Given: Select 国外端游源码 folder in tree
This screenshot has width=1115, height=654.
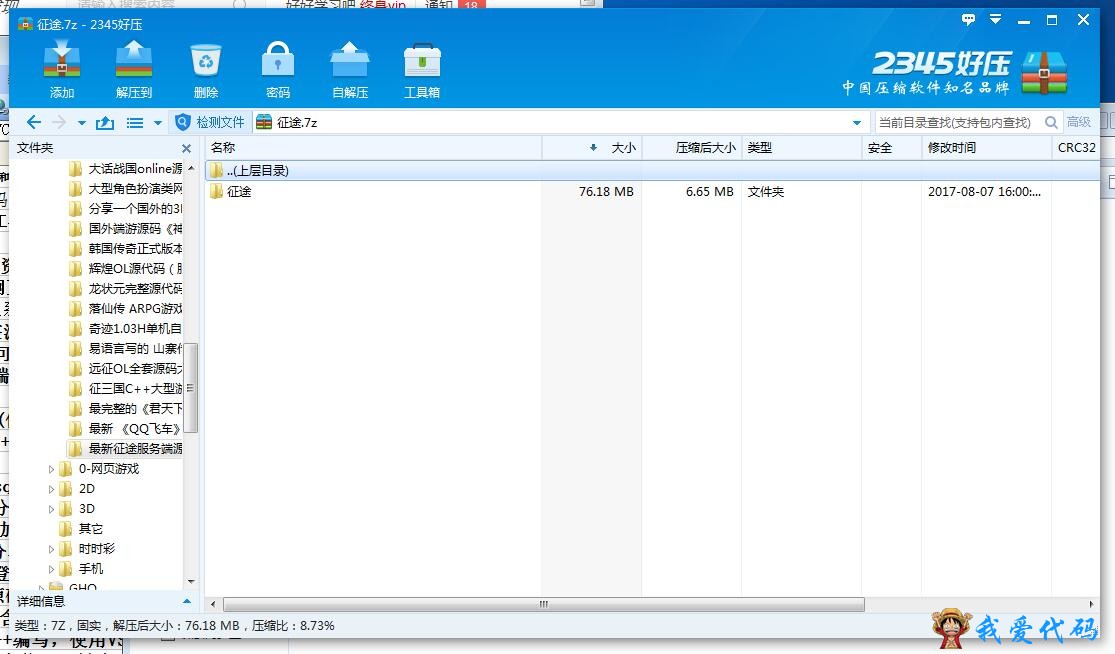Looking at the screenshot, I should coord(126,228).
